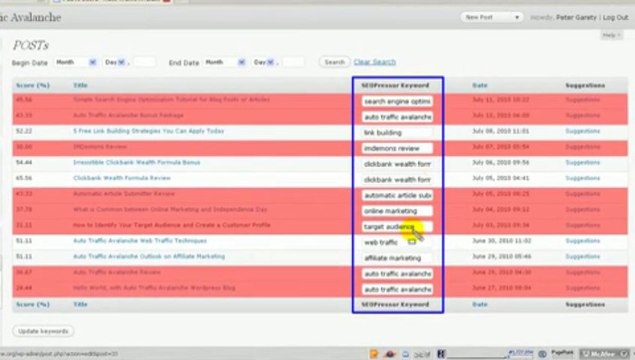This screenshot has width=635, height=360.
Task: Open Suggestions for the Search Engine Optimization row
Action: point(582,99)
